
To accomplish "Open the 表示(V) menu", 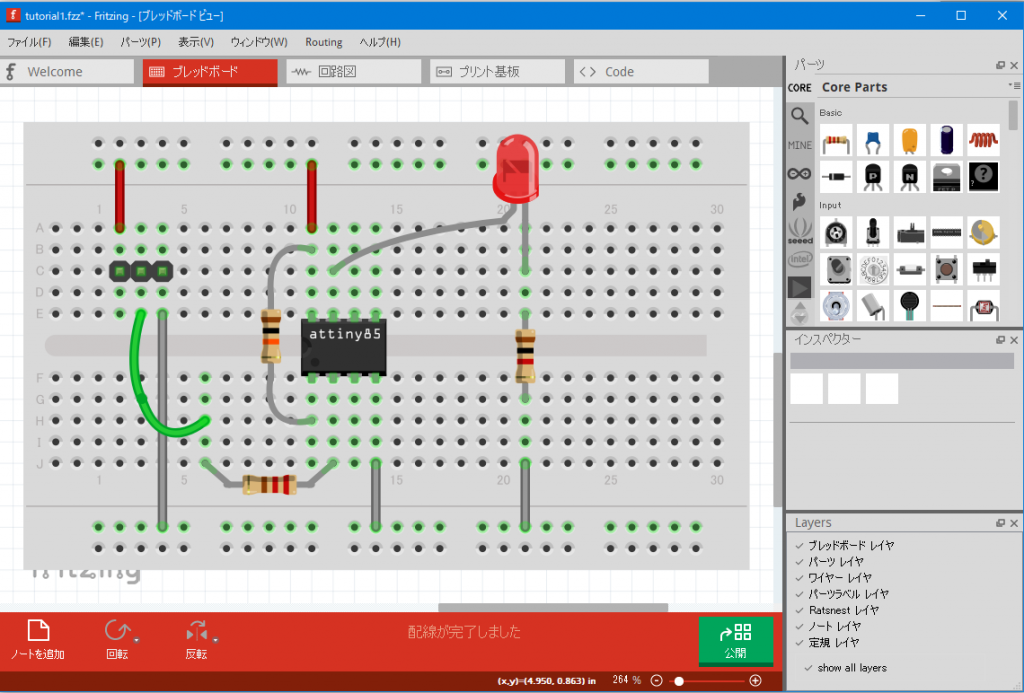I will 196,42.
